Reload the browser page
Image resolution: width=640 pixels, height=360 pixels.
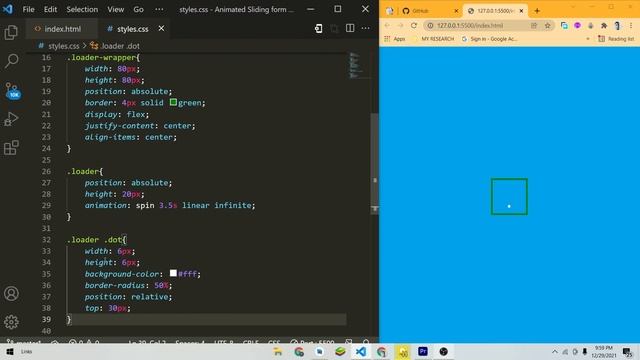tap(414, 25)
